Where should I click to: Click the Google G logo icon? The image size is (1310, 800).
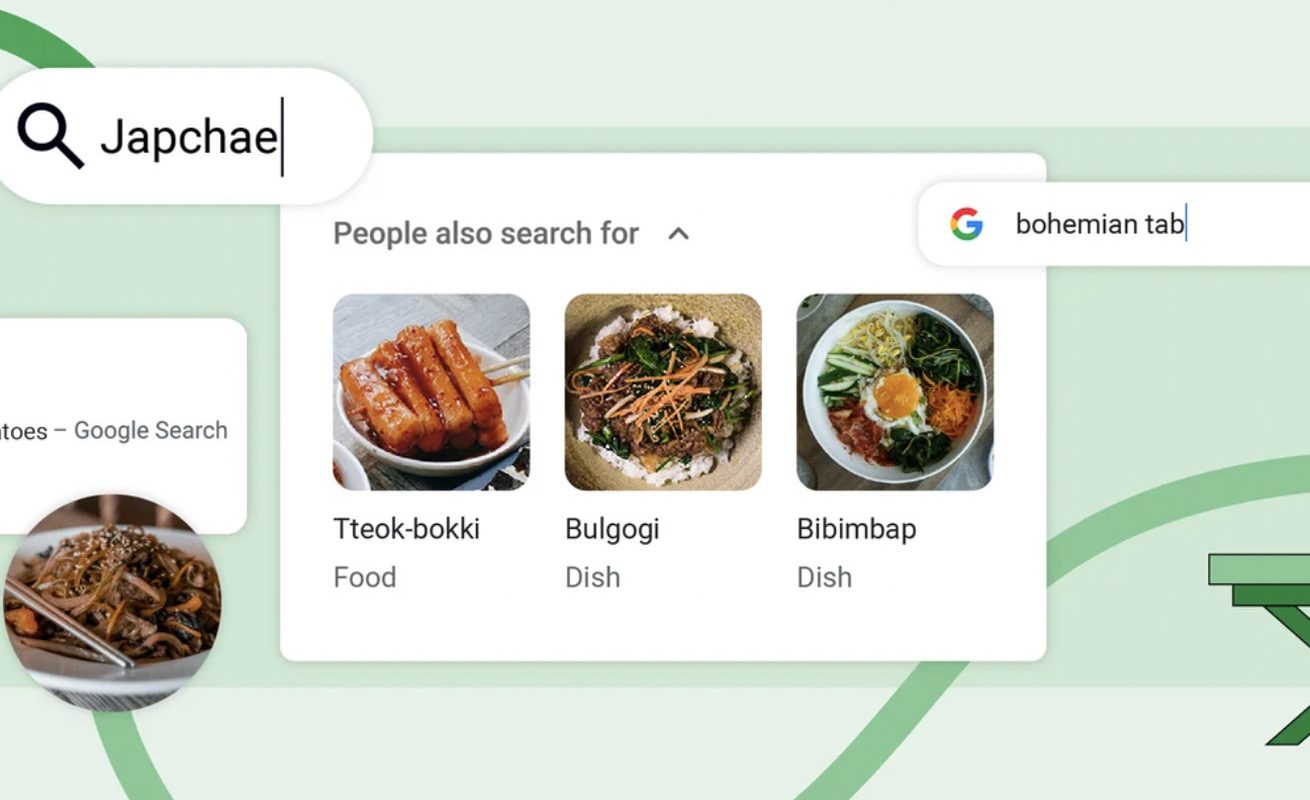click(x=966, y=224)
